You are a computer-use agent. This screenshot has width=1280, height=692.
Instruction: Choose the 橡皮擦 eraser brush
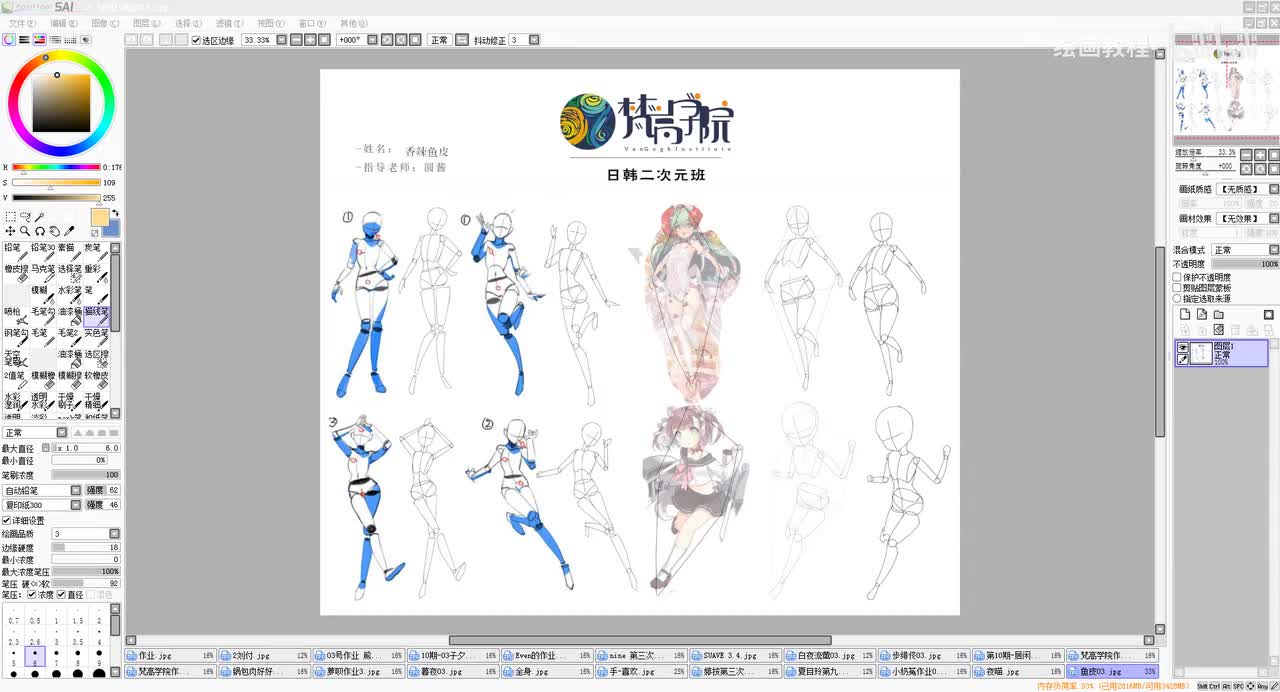click(x=15, y=273)
